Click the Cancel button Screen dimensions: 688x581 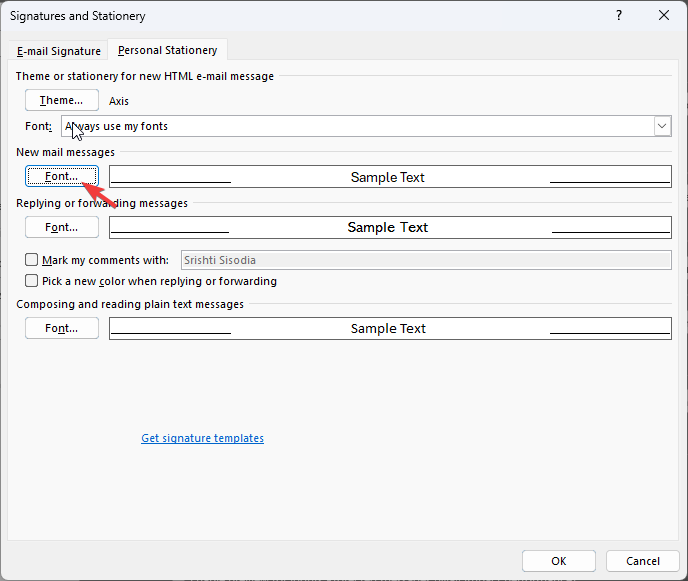[x=643, y=561]
